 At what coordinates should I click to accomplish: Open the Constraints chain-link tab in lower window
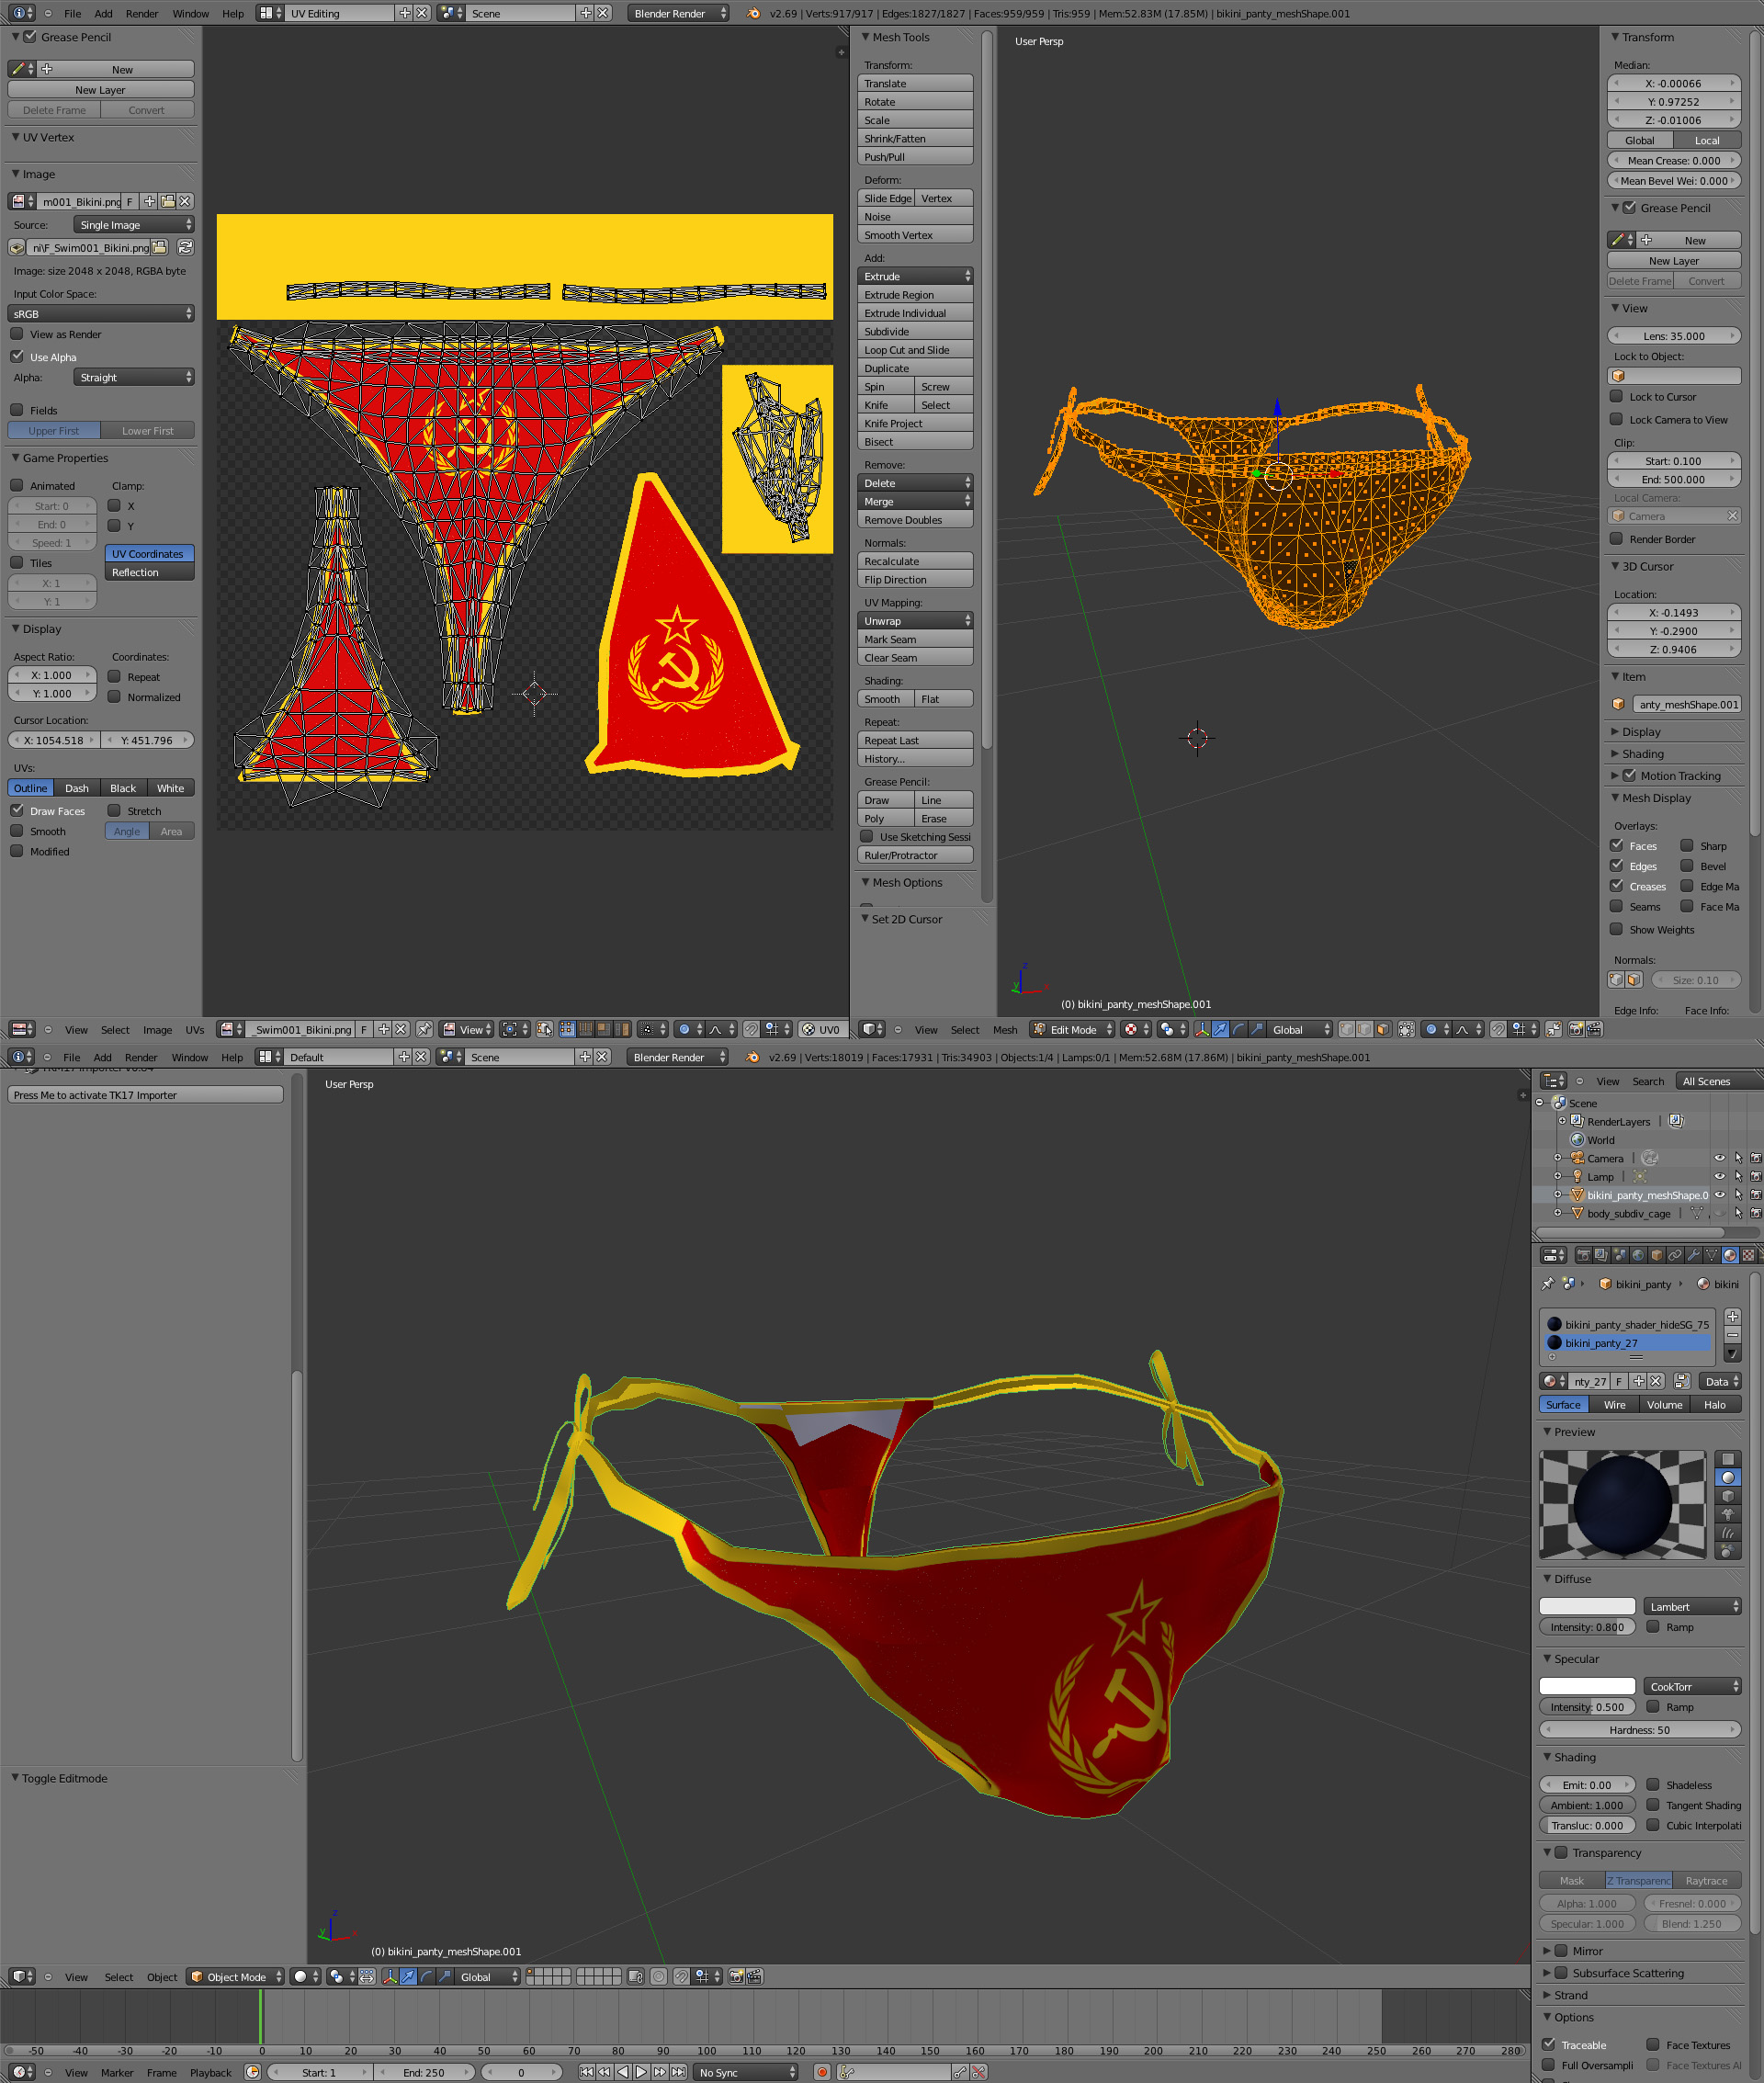click(1675, 1255)
